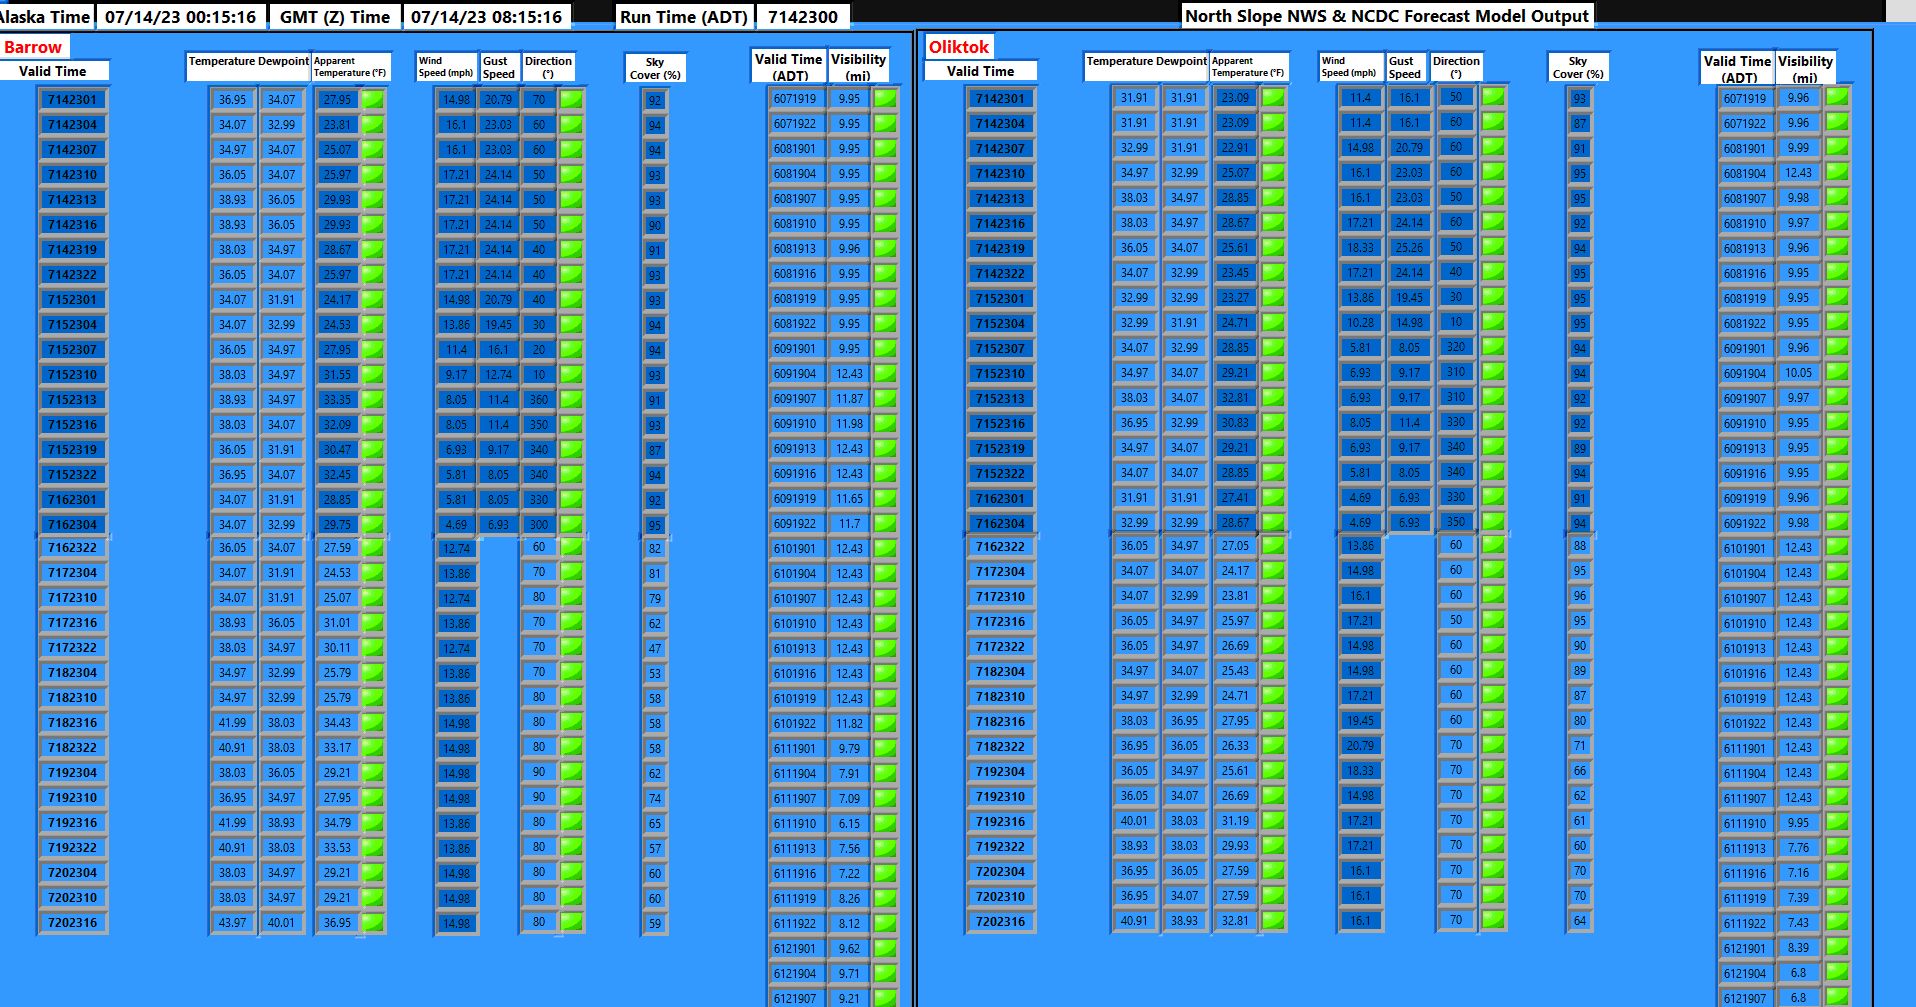Select Barrow valid time cell 7142310
Viewport: 1916px width, 1007px height.
tap(73, 174)
